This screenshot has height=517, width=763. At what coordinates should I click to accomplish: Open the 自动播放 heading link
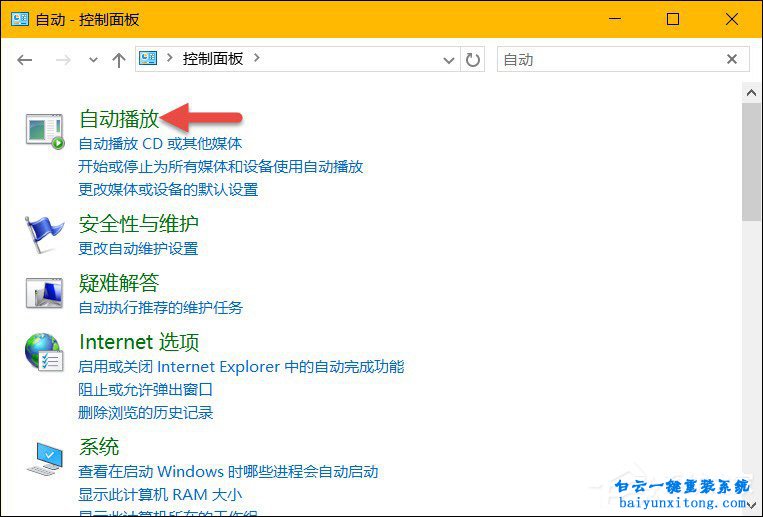tap(120, 119)
